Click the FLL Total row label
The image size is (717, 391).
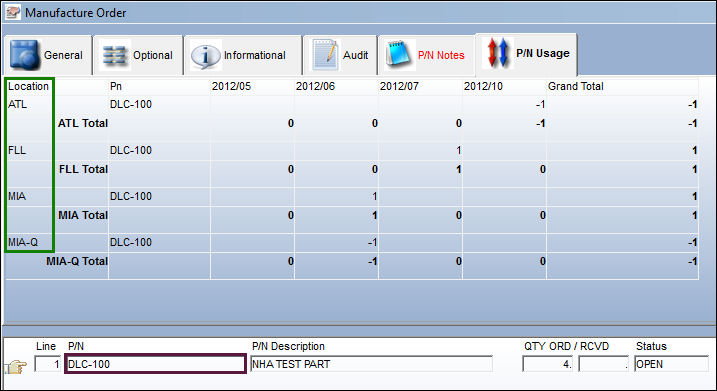[x=83, y=169]
